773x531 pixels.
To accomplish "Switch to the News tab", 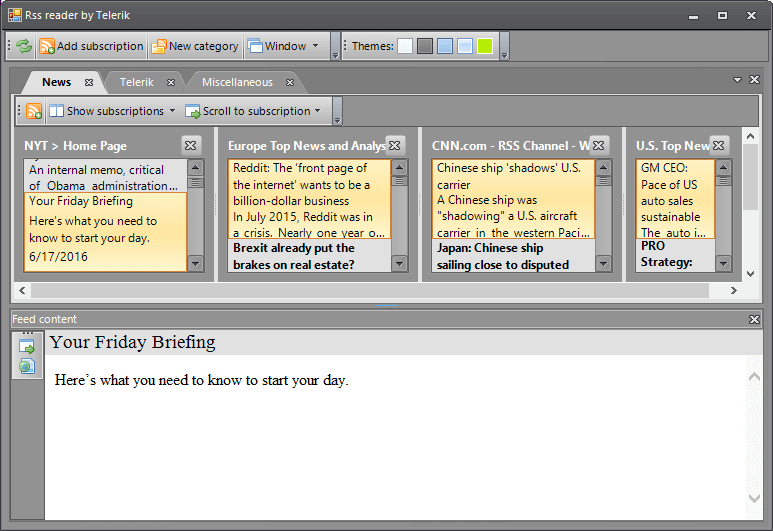I will pyautogui.click(x=56, y=82).
